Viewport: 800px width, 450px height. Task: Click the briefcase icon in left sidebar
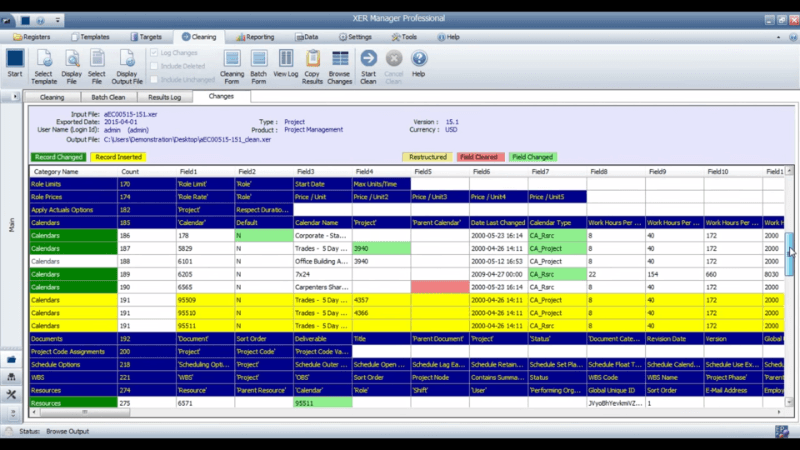pyautogui.click(x=11, y=360)
